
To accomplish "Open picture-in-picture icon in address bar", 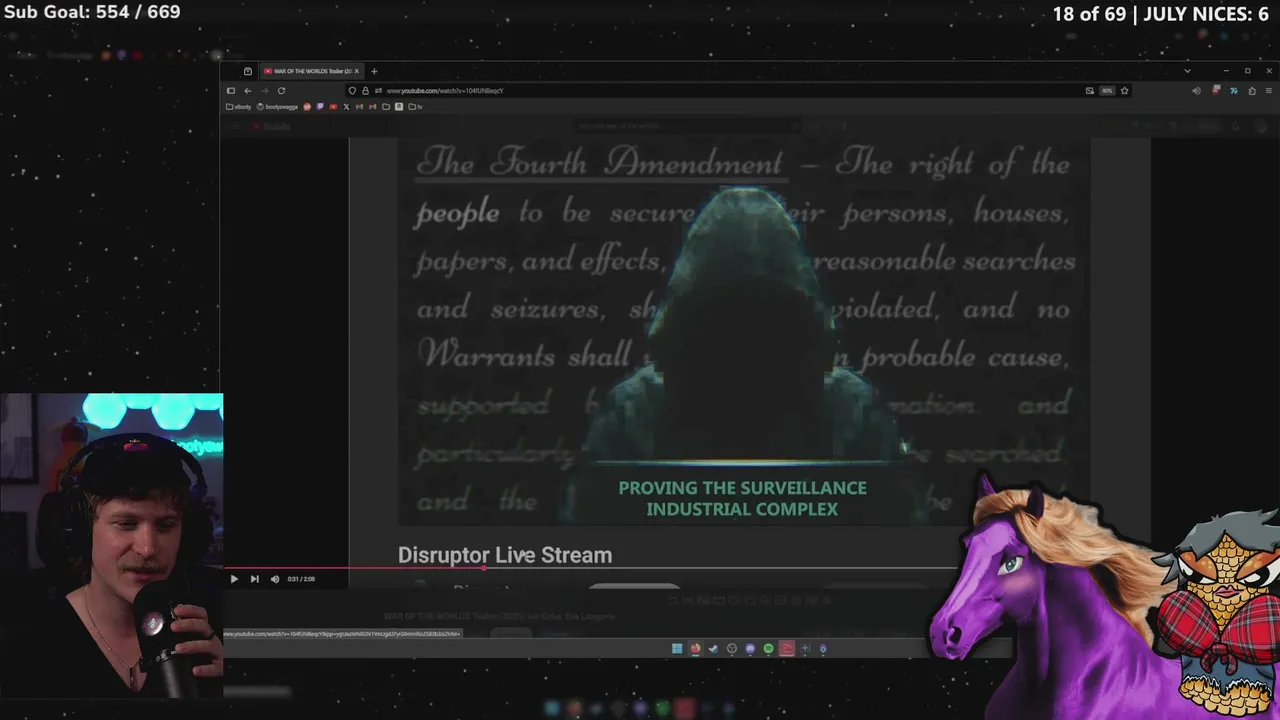I will pos(1090,91).
